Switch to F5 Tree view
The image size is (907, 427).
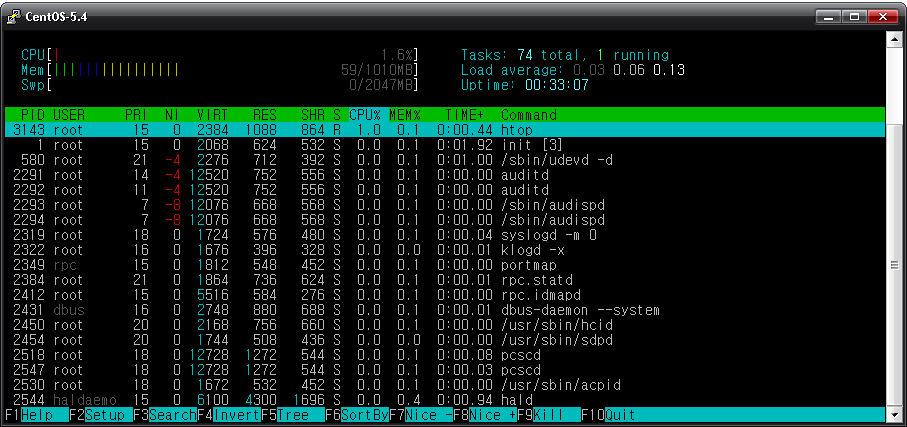pyautogui.click(x=292, y=415)
